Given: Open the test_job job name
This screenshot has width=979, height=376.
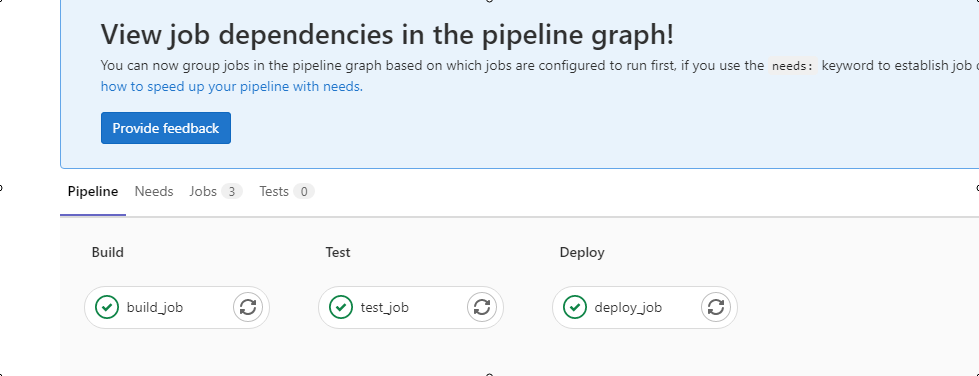Looking at the screenshot, I should click(385, 307).
